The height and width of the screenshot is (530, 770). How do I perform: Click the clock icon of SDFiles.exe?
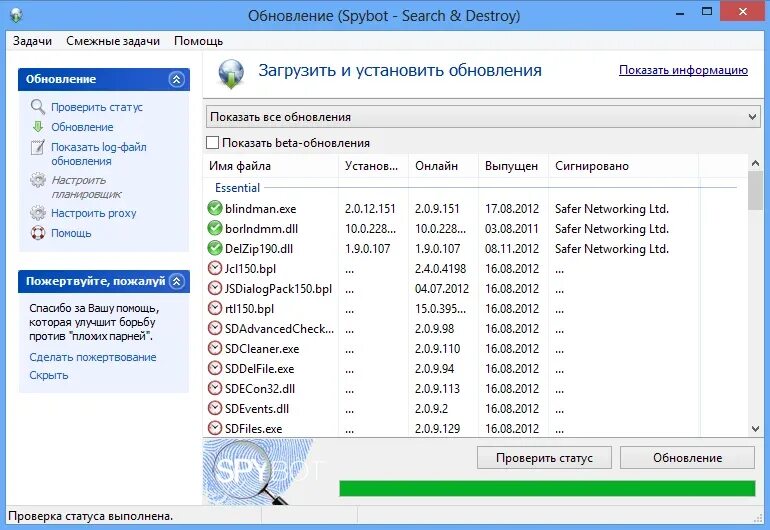point(215,428)
